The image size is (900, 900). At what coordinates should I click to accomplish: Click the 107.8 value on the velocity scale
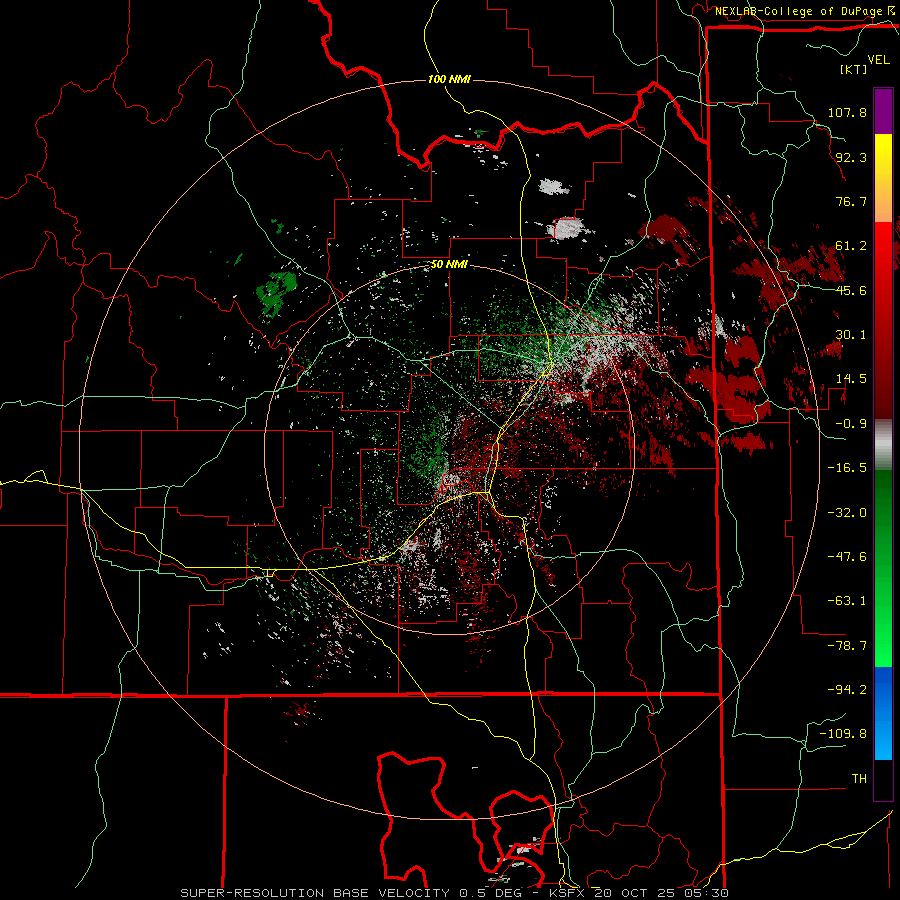click(x=847, y=112)
